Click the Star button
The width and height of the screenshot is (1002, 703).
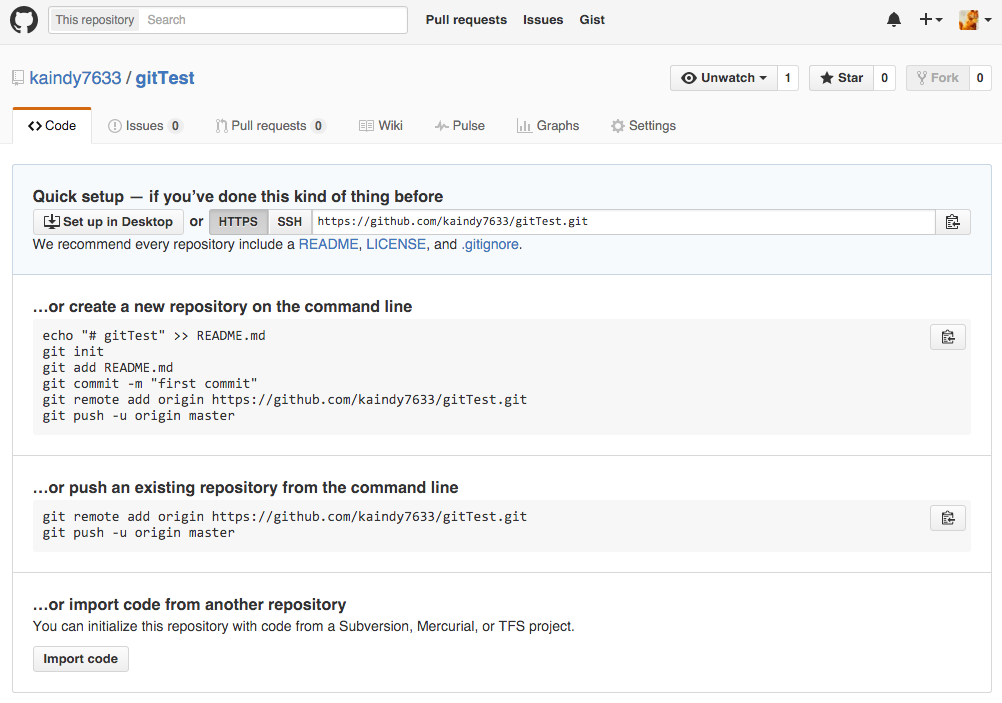click(841, 78)
